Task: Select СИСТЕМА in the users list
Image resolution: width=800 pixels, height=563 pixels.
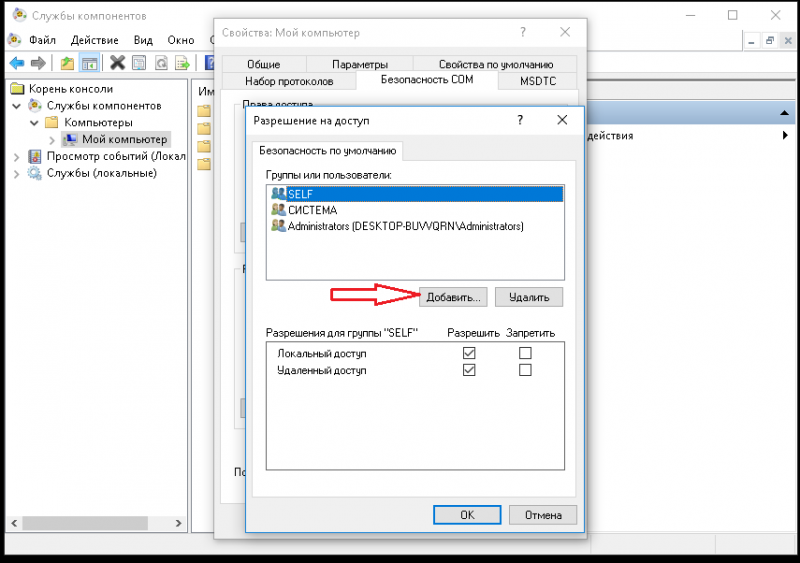Action: 311,211
